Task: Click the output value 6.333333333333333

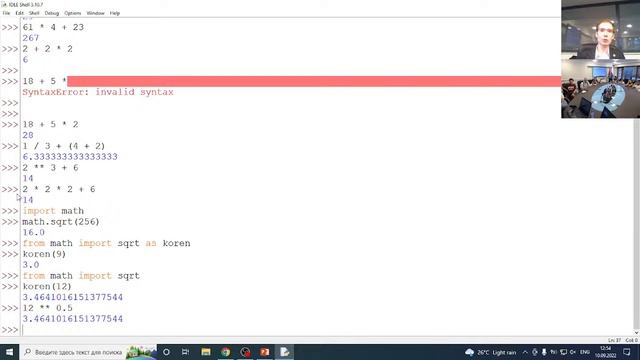Action: 70,157
